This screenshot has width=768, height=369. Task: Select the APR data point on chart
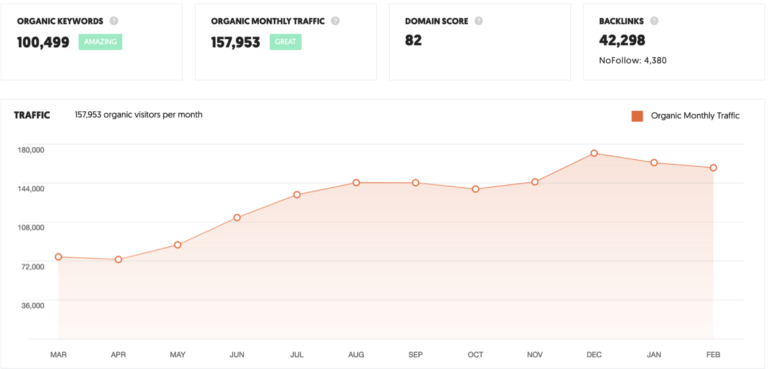[x=118, y=259]
